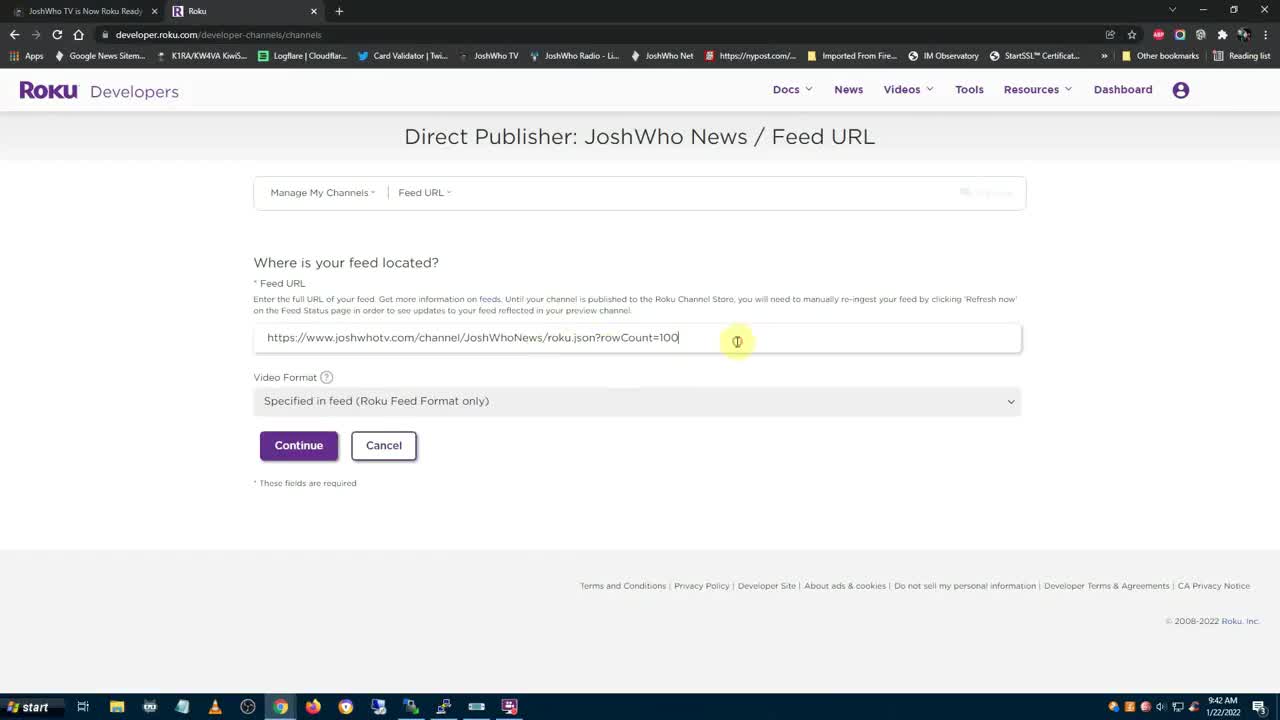Click the Cancel button
Screen dimensions: 1280x720
tap(384, 446)
